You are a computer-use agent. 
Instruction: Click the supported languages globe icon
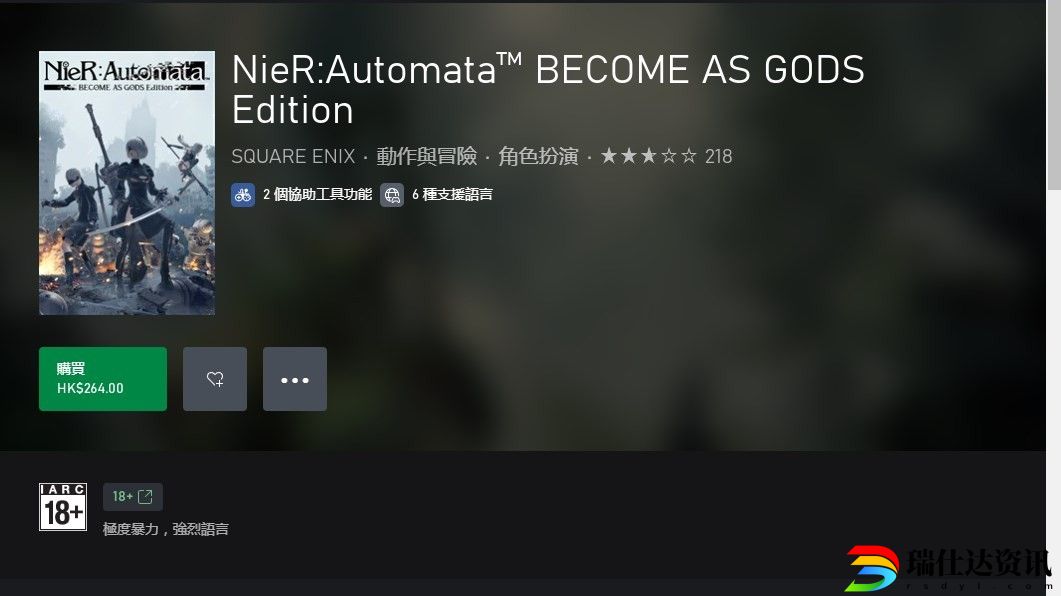(392, 196)
